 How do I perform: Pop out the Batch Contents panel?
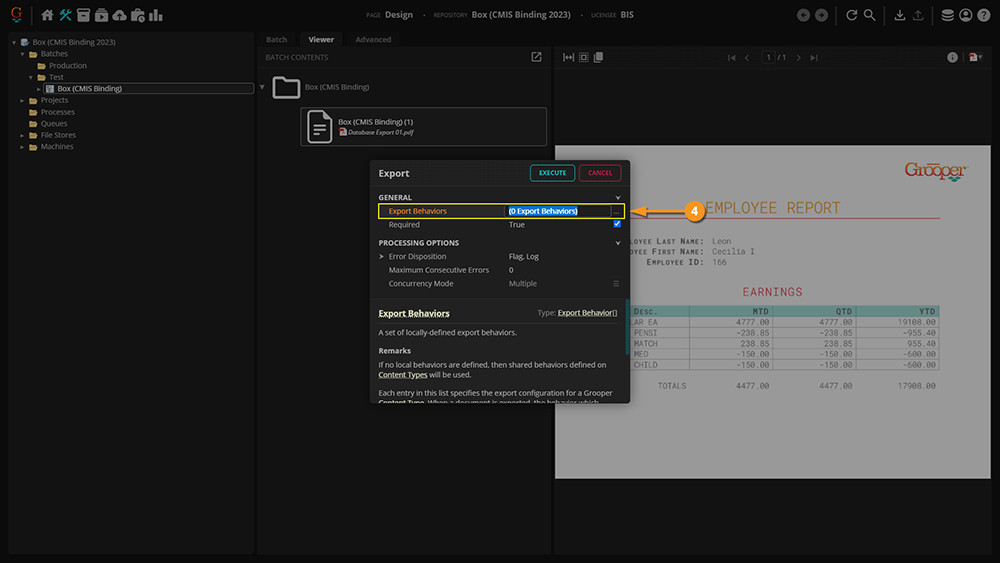pyautogui.click(x=537, y=57)
